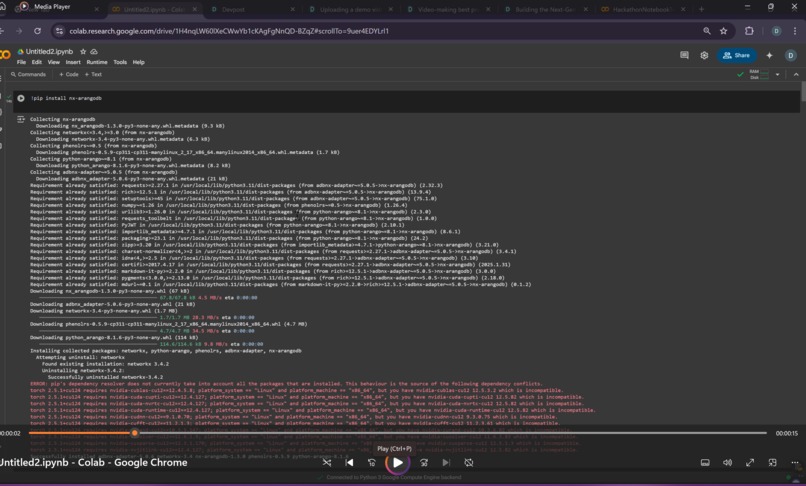
Task: Click the RAM and Disk usage indicator
Action: (x=759, y=75)
